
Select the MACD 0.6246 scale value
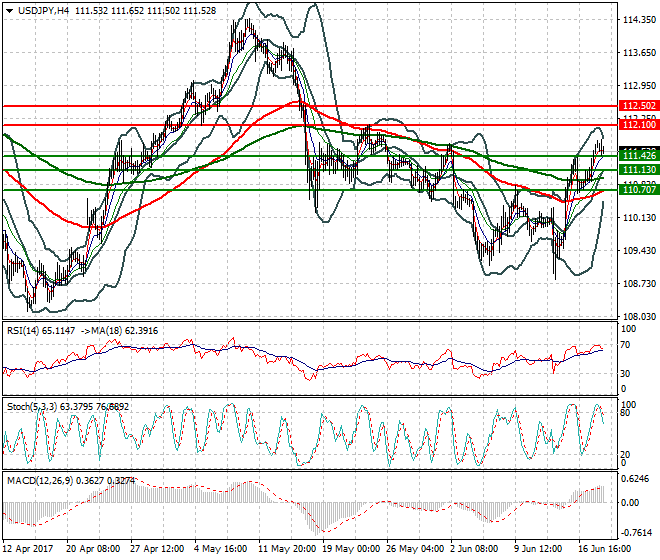(x=635, y=479)
